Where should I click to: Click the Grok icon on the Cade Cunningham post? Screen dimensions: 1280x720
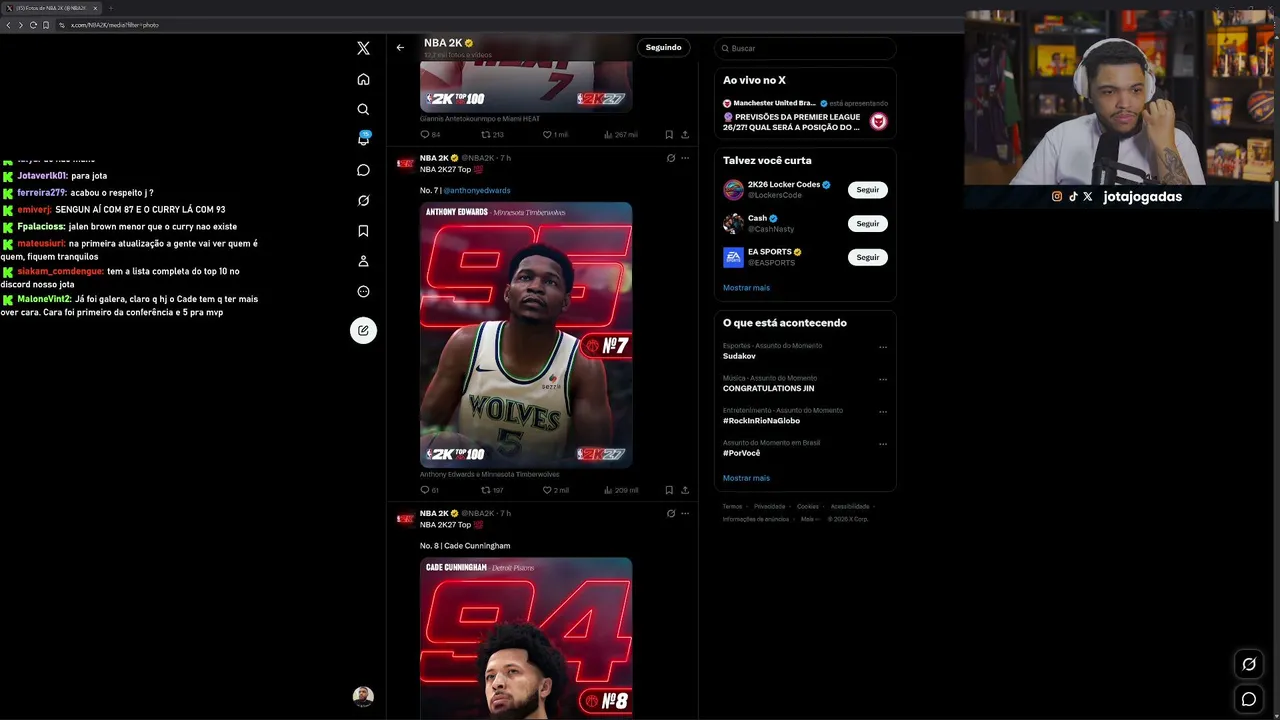[671, 513]
